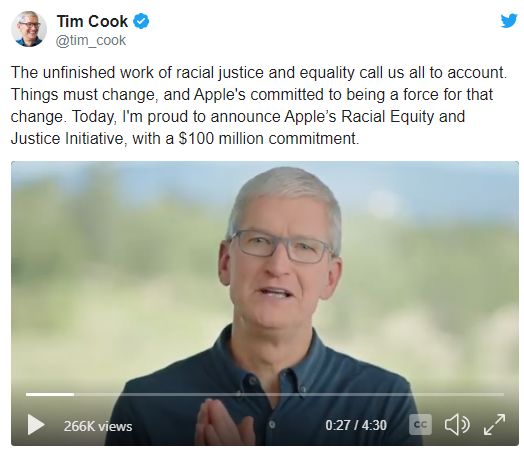
Task: Click the tweet text about racial justice
Action: point(259,105)
